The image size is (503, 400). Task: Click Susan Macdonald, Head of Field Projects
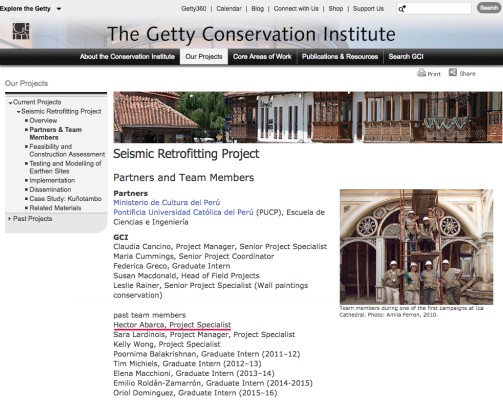click(x=186, y=276)
